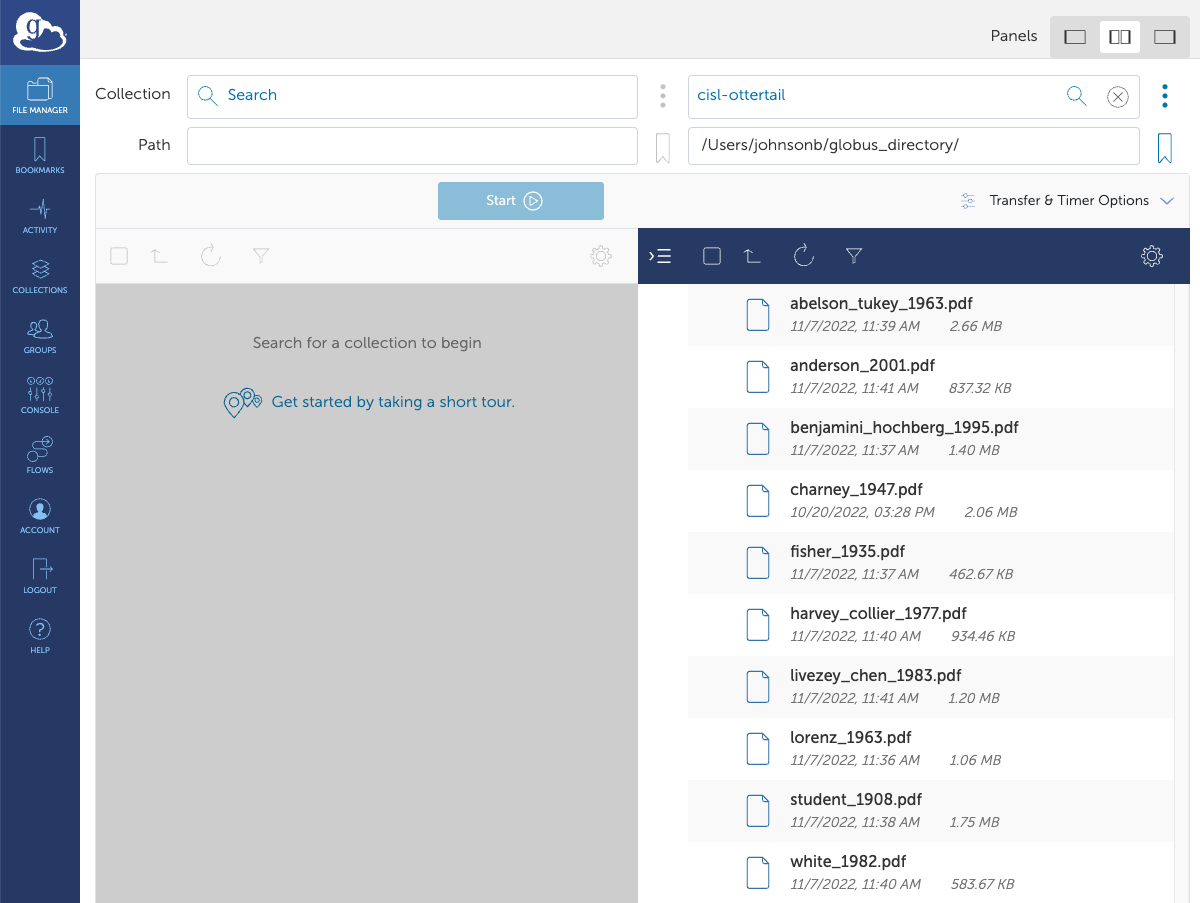Go up one folder in right panel
1200x903 pixels.
(x=753, y=256)
